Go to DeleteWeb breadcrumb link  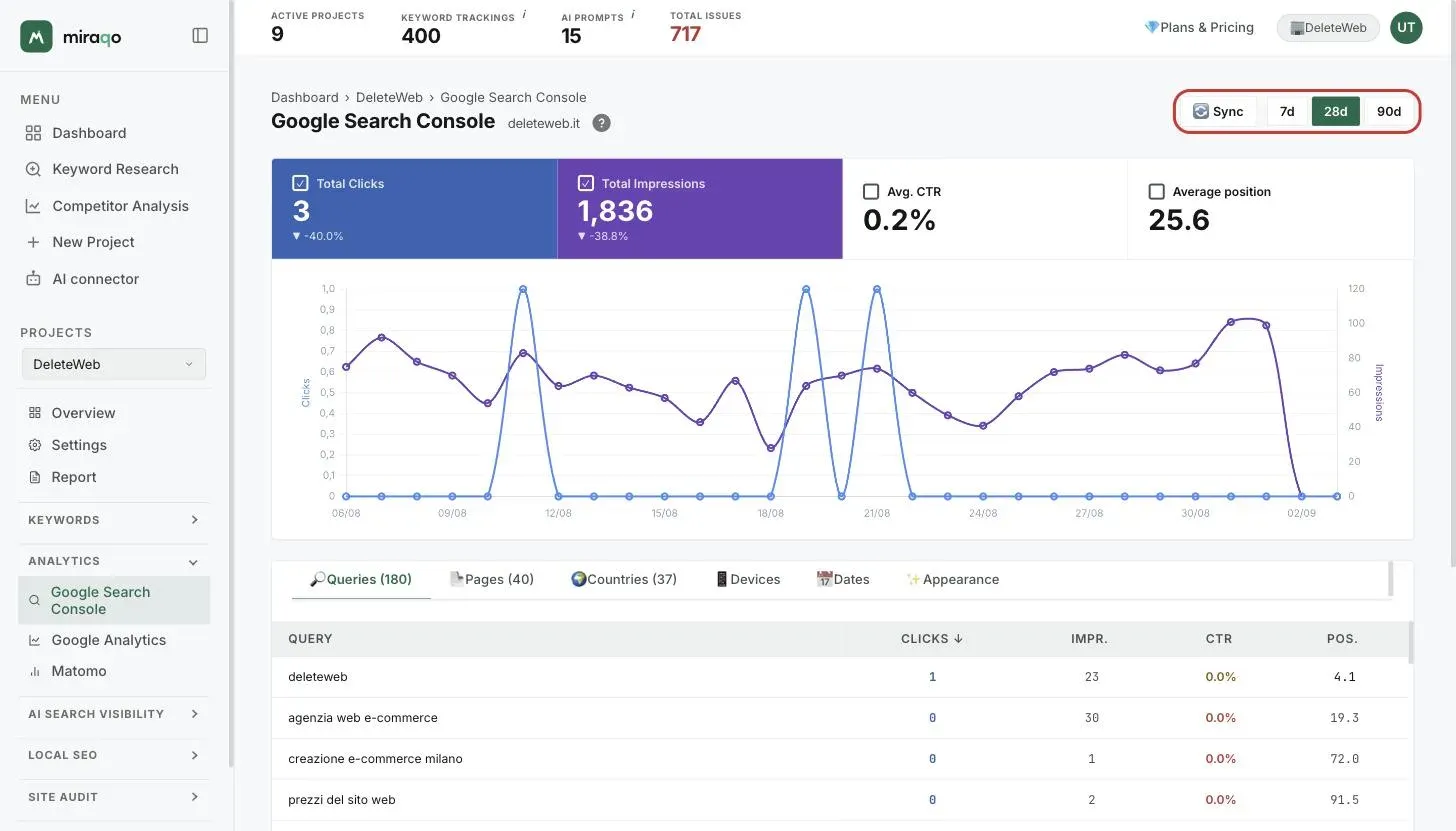pyautogui.click(x=390, y=97)
